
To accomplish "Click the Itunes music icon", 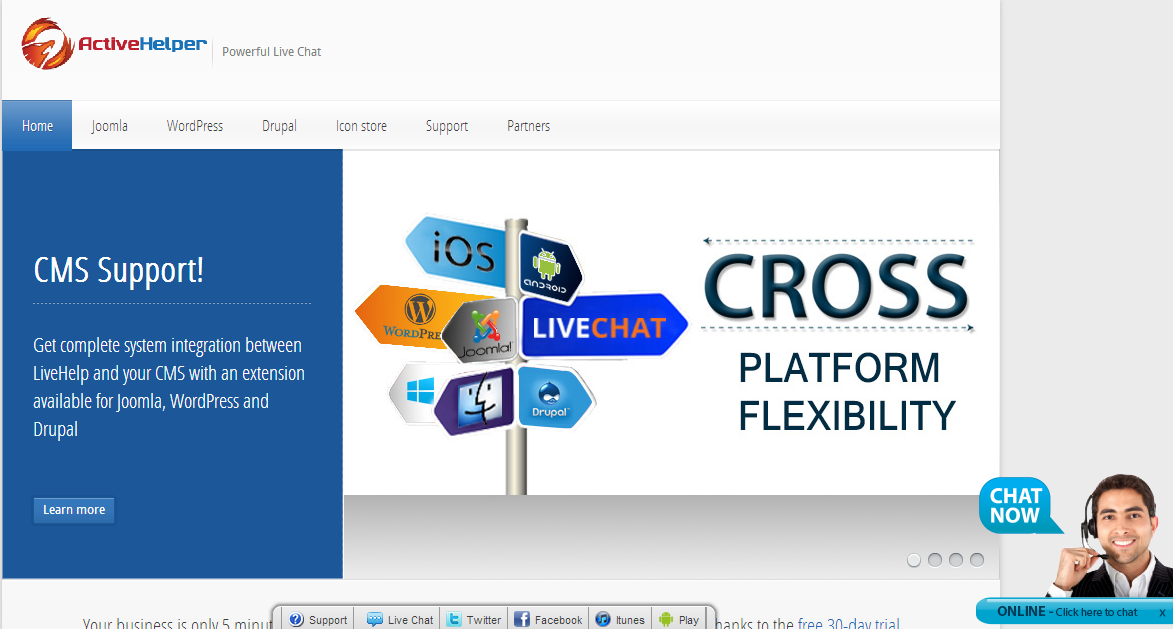I will coord(603,619).
